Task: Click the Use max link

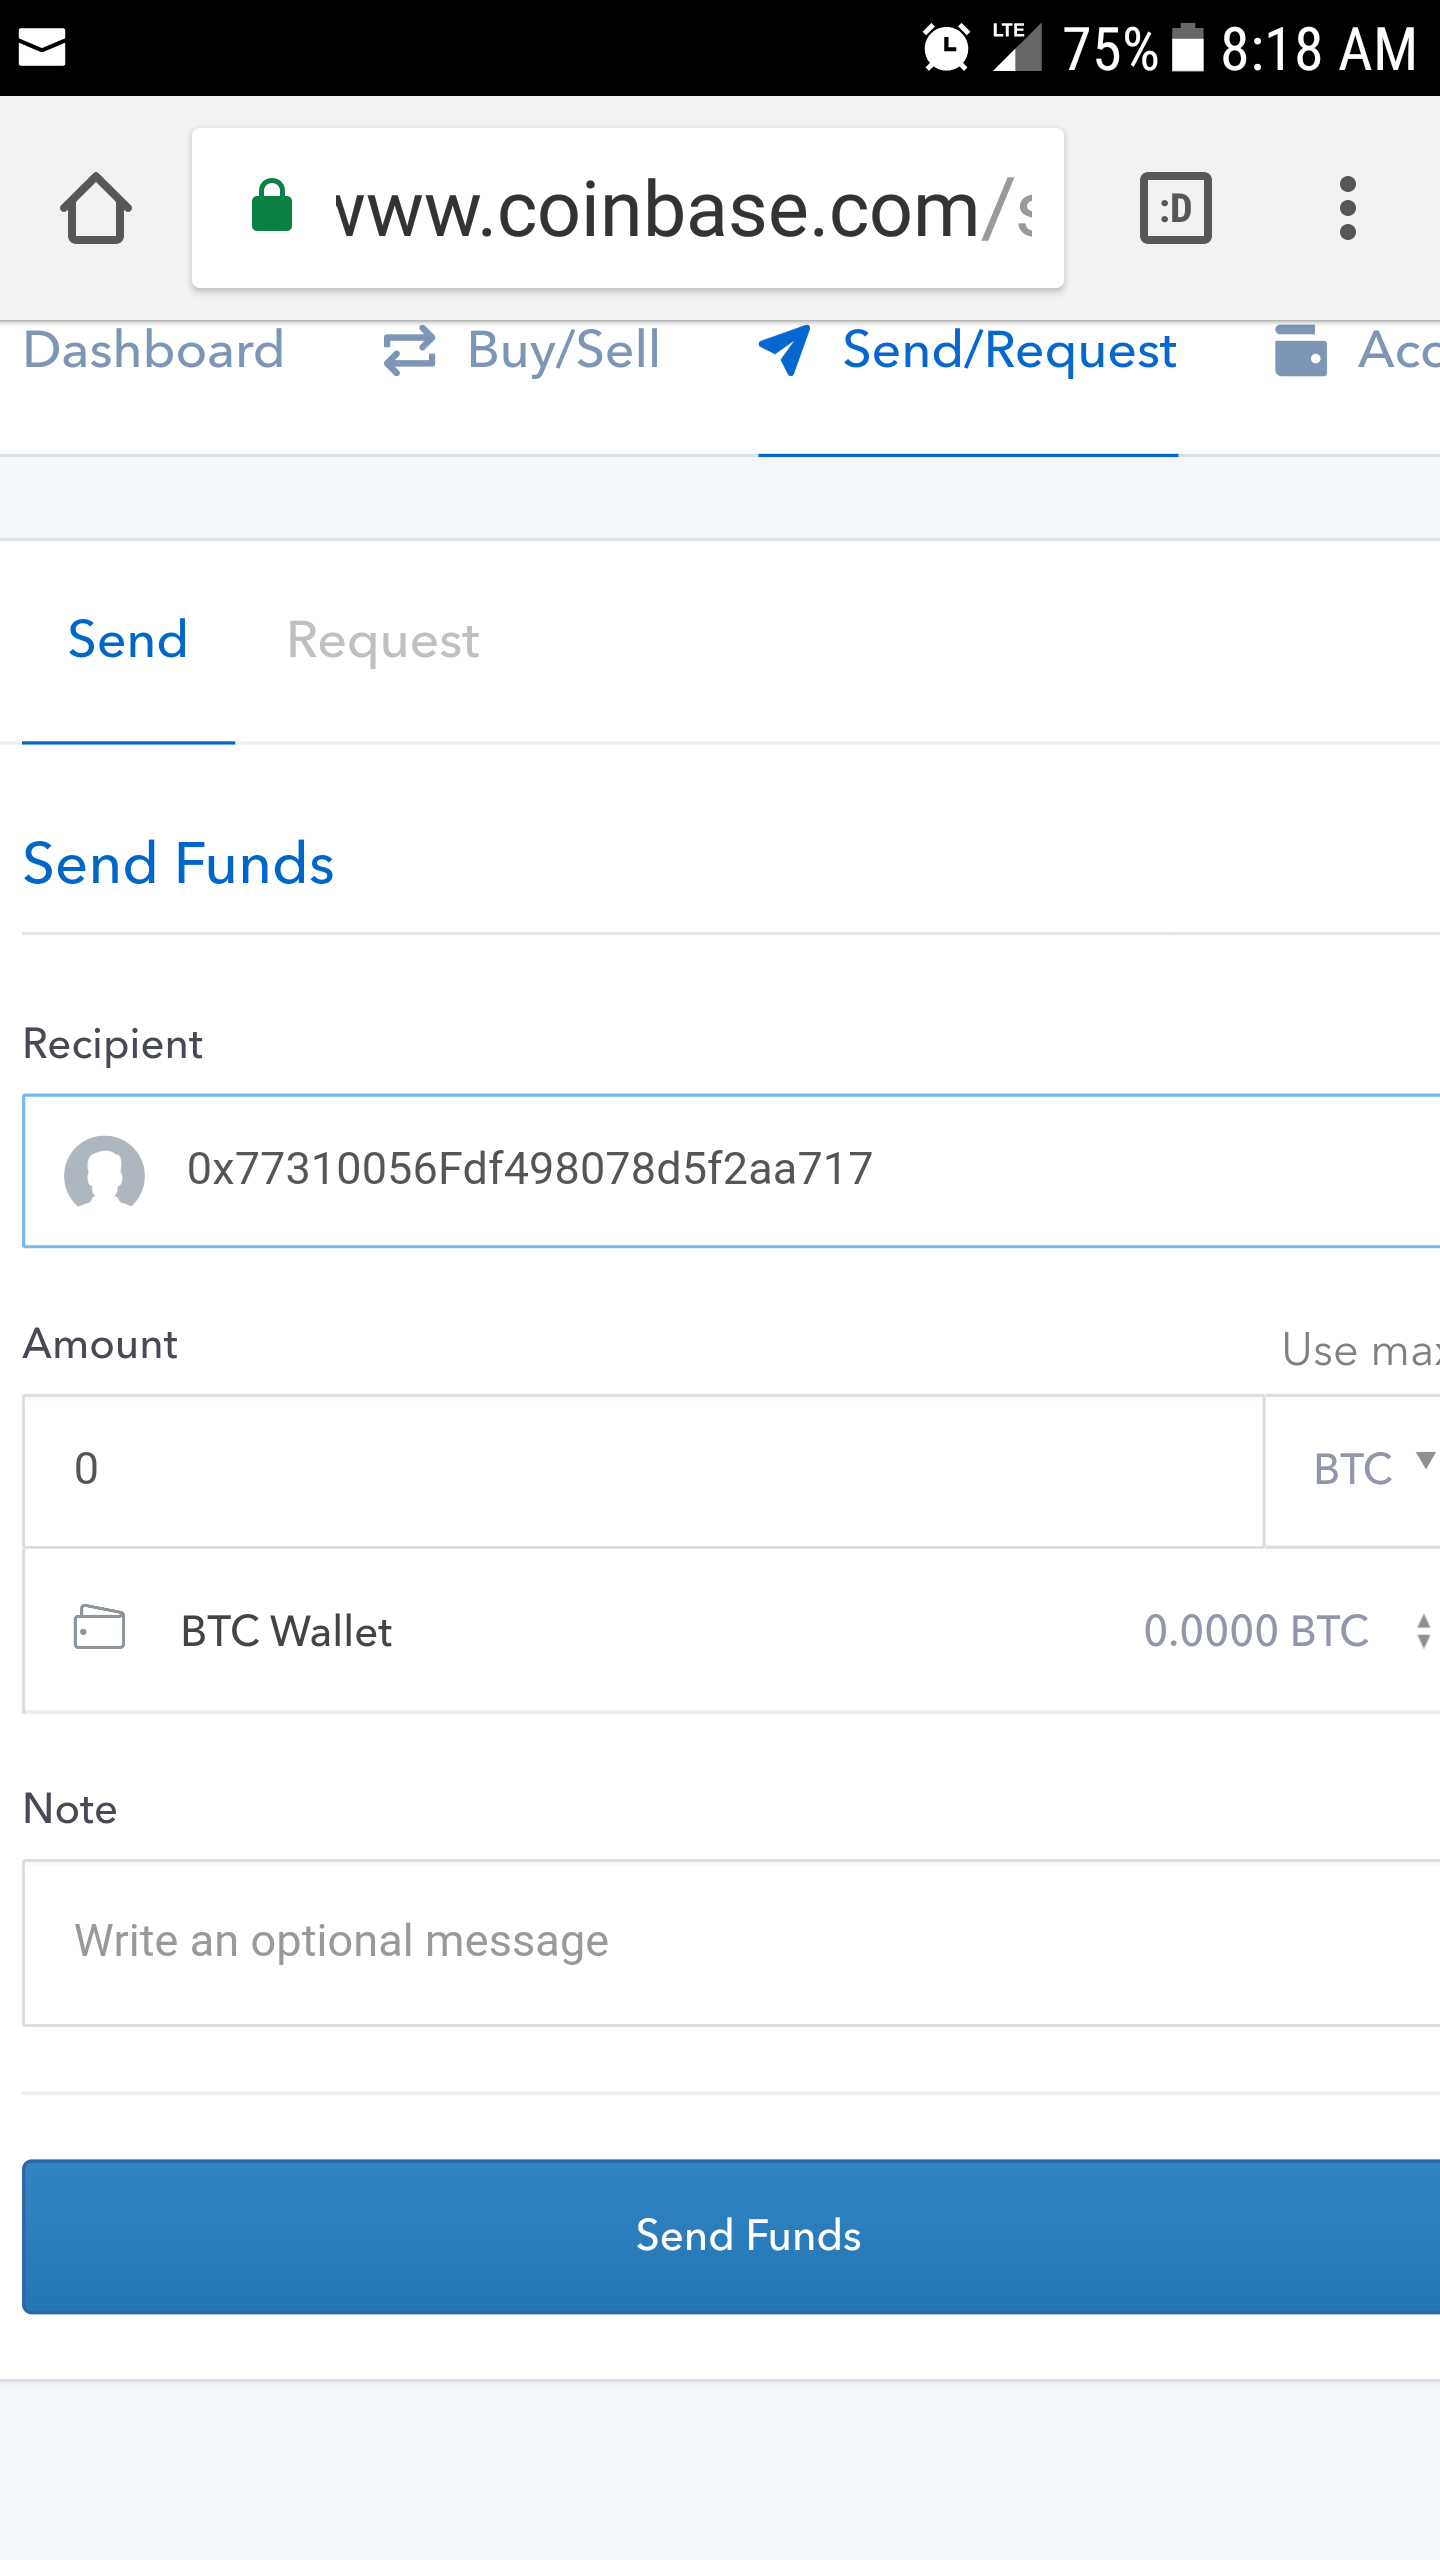Action: coord(1360,1351)
